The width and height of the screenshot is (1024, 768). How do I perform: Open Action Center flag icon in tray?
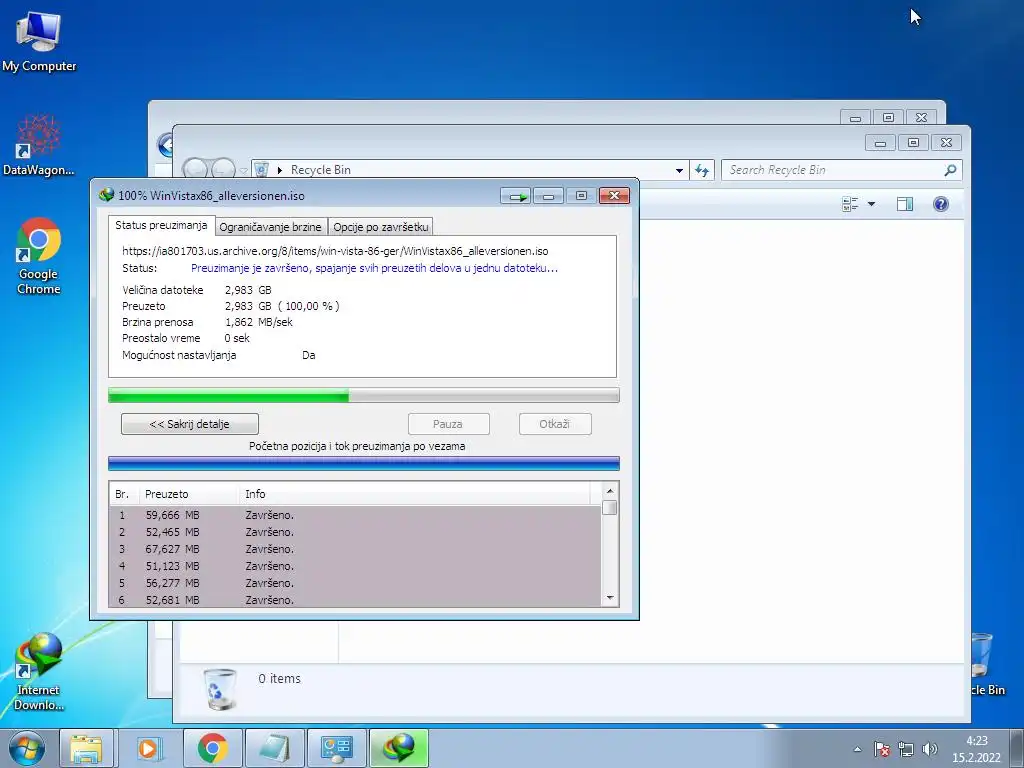(x=882, y=749)
